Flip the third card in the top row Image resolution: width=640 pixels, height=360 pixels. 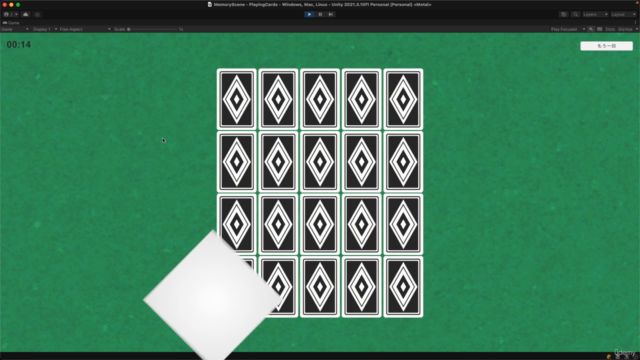pyautogui.click(x=320, y=99)
